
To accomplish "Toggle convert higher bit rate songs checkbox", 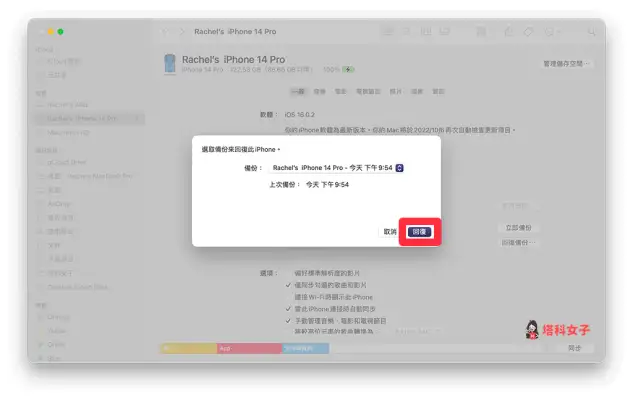I will (x=288, y=331).
